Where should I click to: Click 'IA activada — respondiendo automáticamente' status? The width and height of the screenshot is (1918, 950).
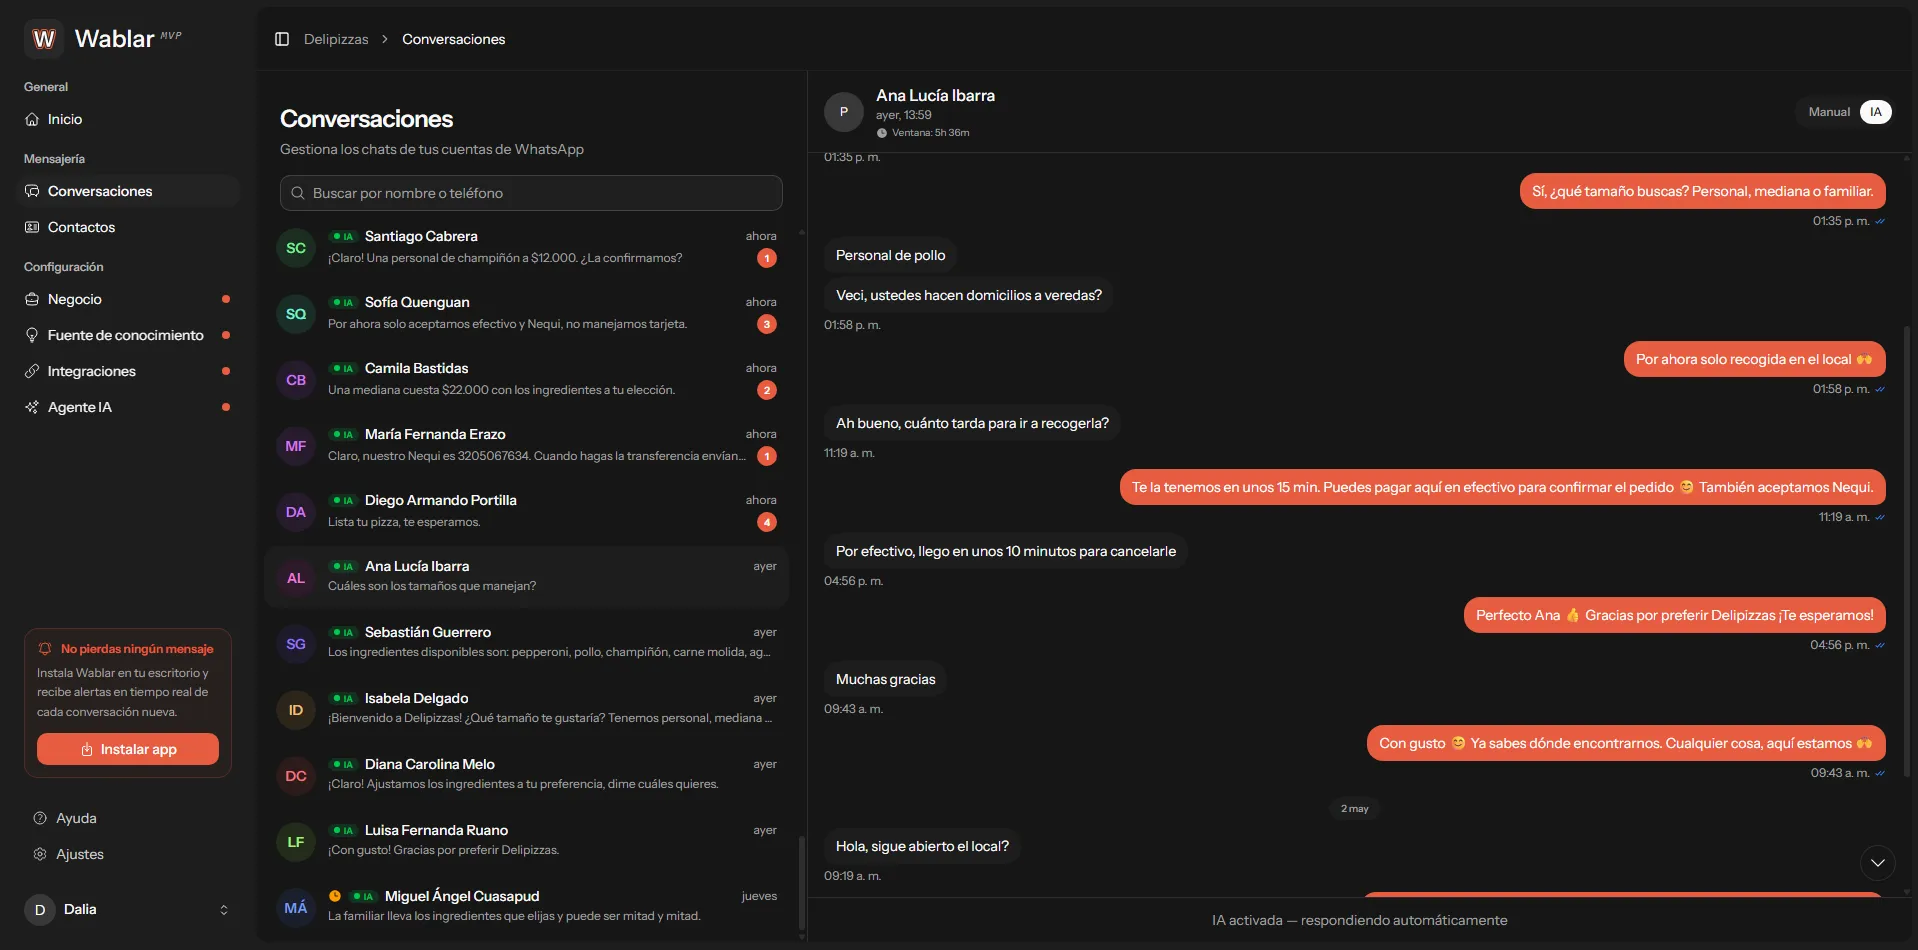coord(1360,920)
